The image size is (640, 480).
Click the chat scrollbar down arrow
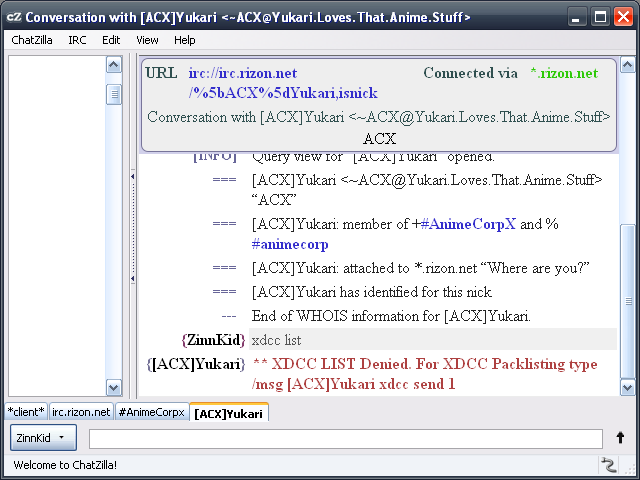point(627,388)
